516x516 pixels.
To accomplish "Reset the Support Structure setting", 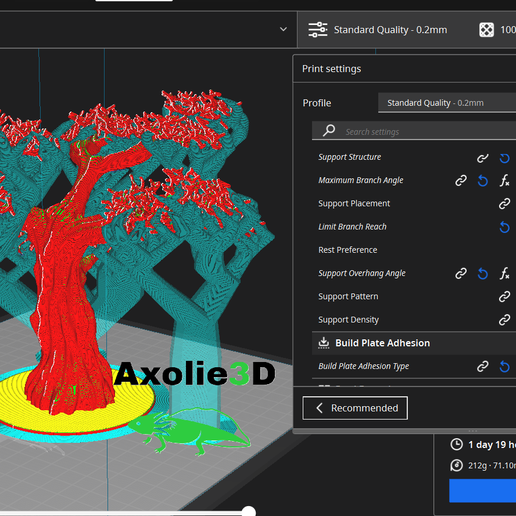I will tap(504, 158).
